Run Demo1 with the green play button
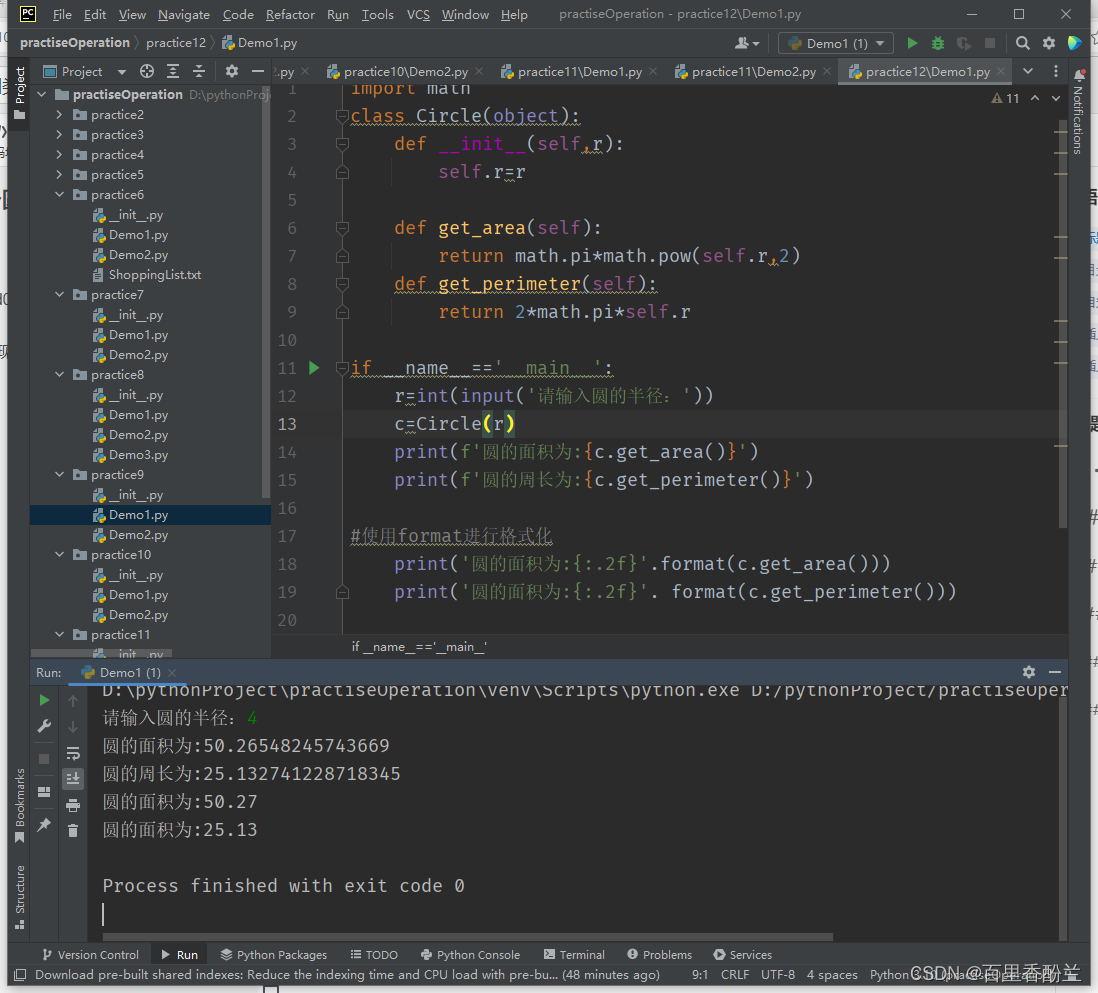This screenshot has height=993, width=1098. pyautogui.click(x=912, y=43)
